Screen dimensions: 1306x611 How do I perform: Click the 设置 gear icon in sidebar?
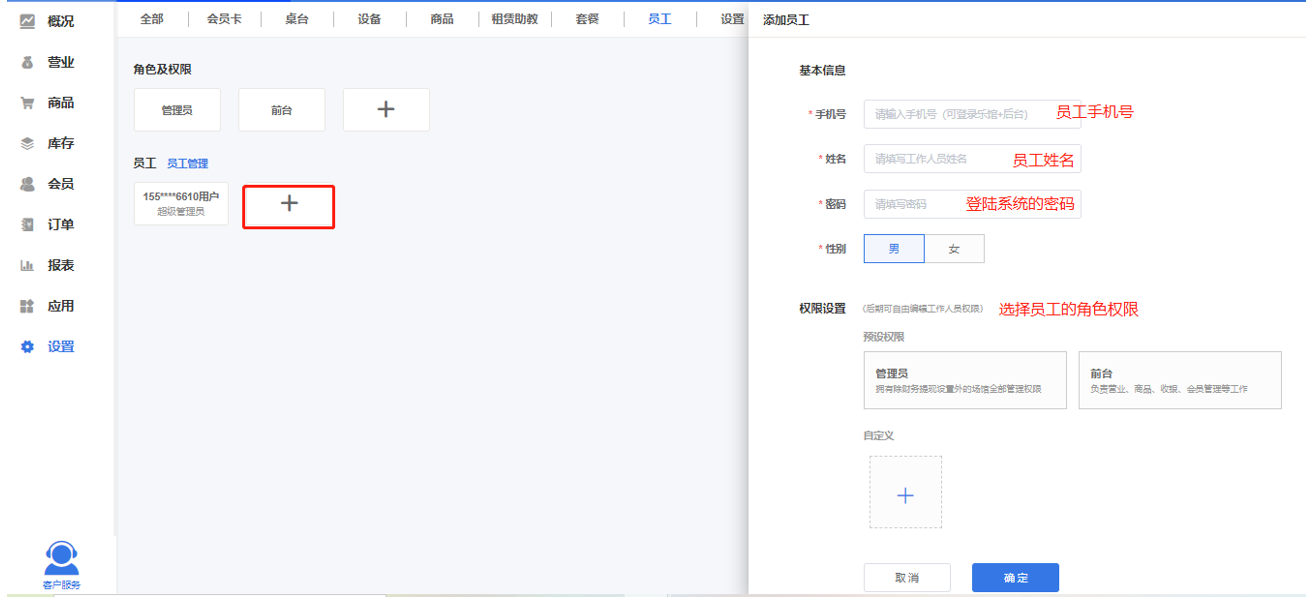pyautogui.click(x=27, y=347)
